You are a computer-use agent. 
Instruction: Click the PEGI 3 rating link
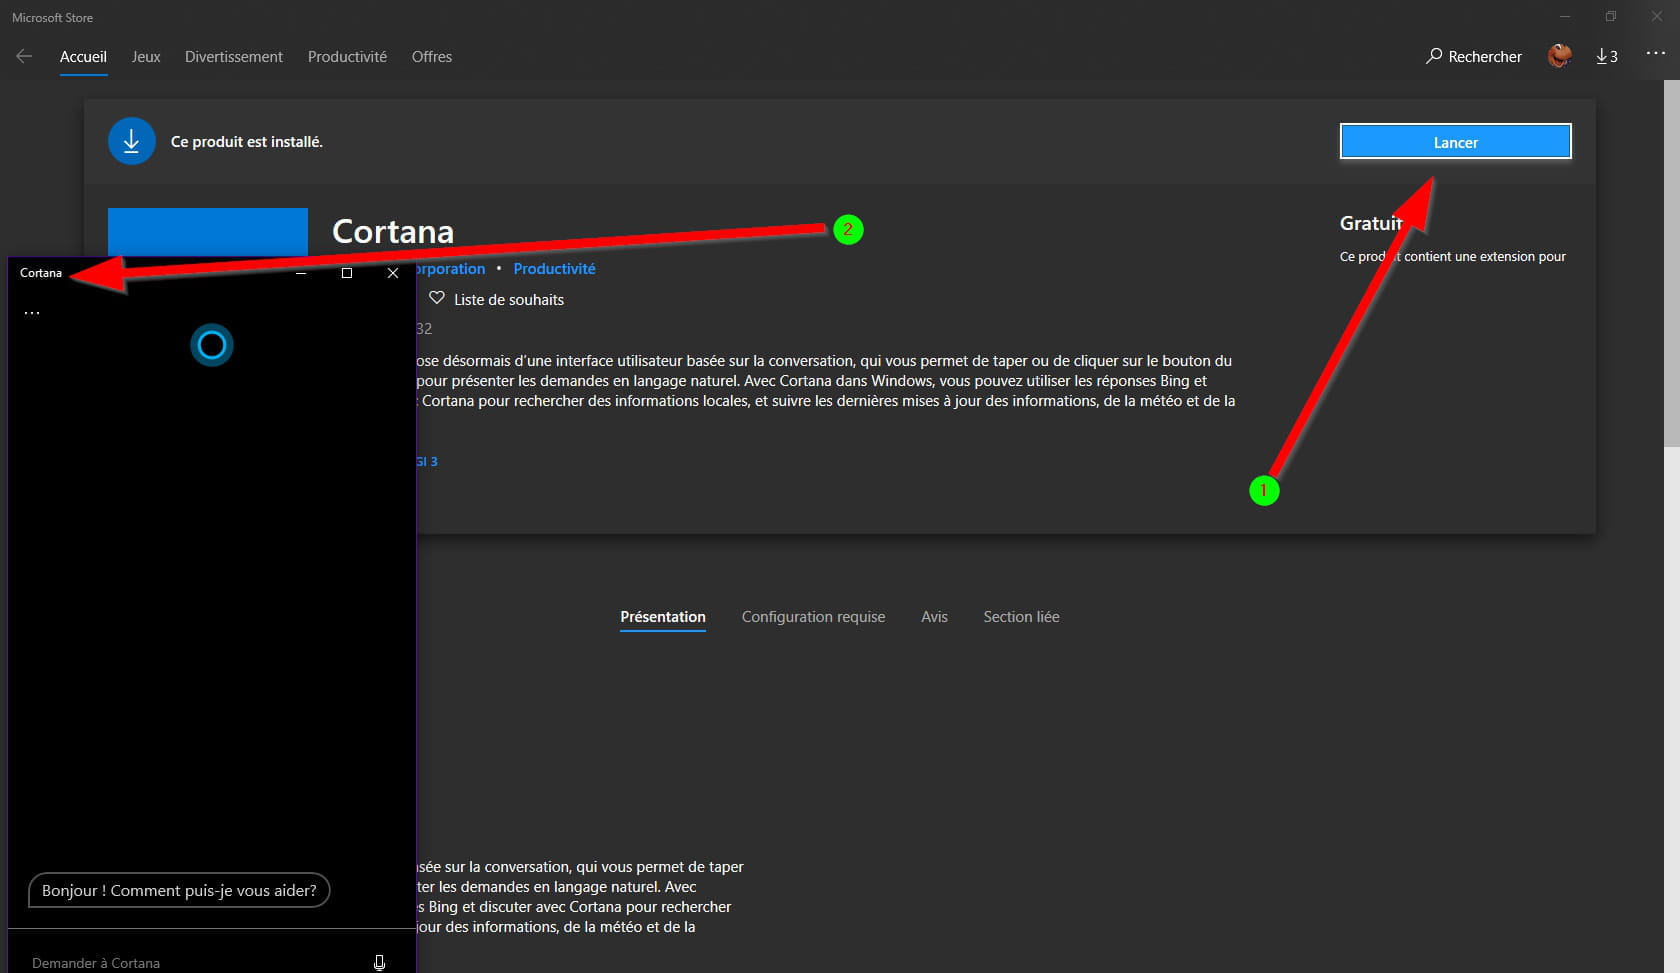[427, 461]
